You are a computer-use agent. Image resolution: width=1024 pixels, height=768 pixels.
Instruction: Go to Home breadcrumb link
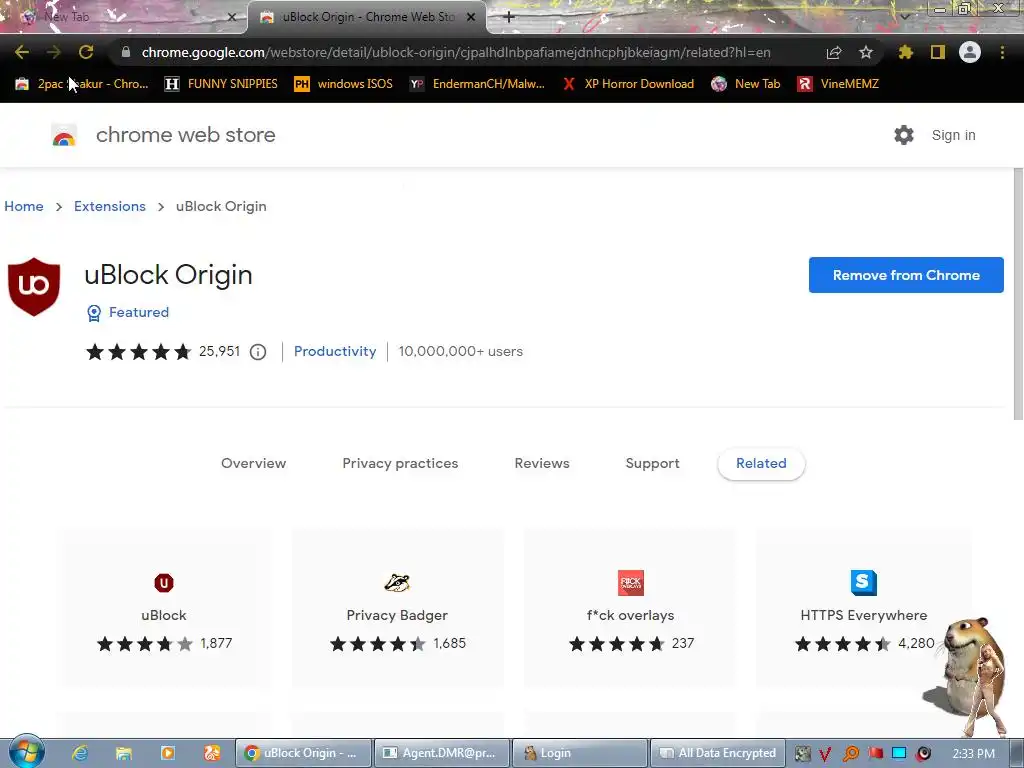click(24, 206)
